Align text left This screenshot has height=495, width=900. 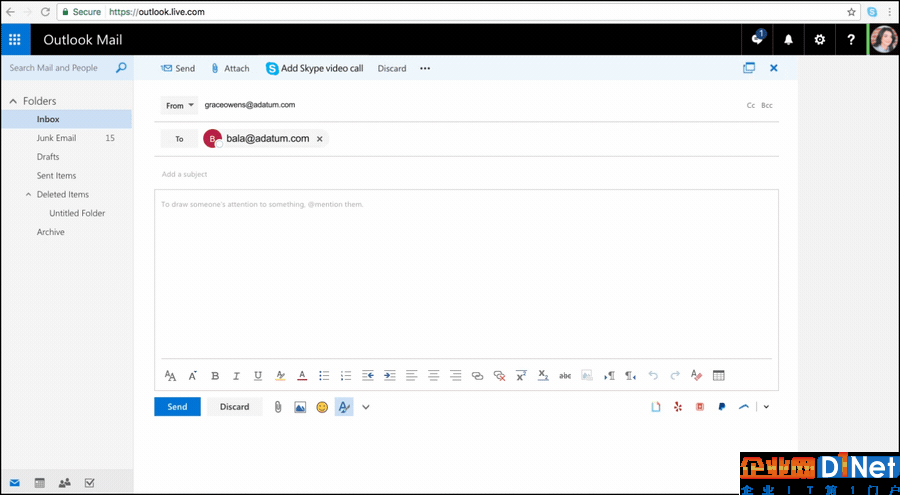tap(411, 376)
